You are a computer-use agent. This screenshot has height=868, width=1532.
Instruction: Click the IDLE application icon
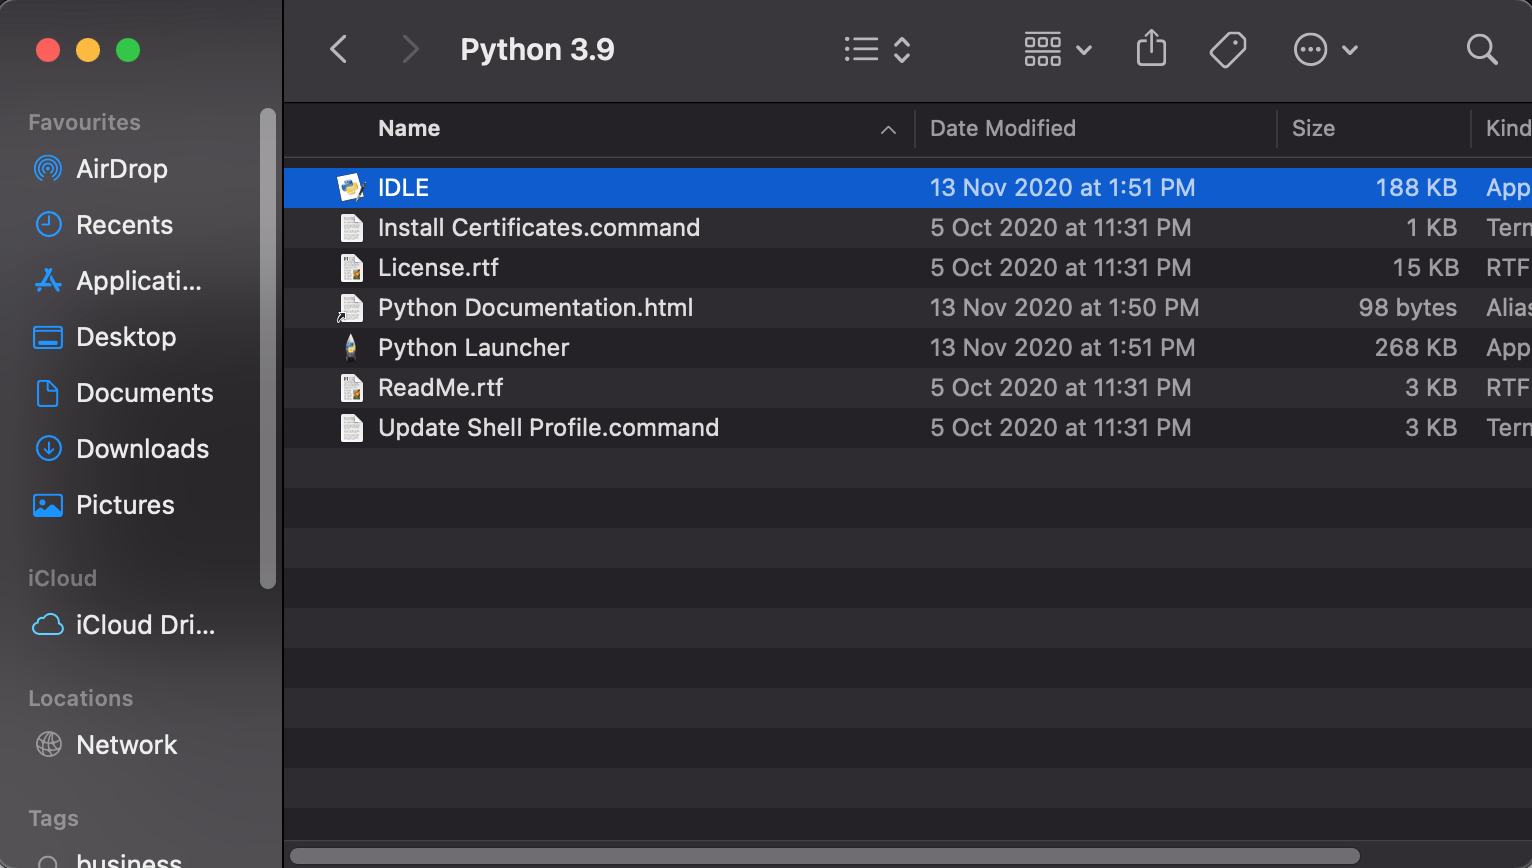click(351, 188)
